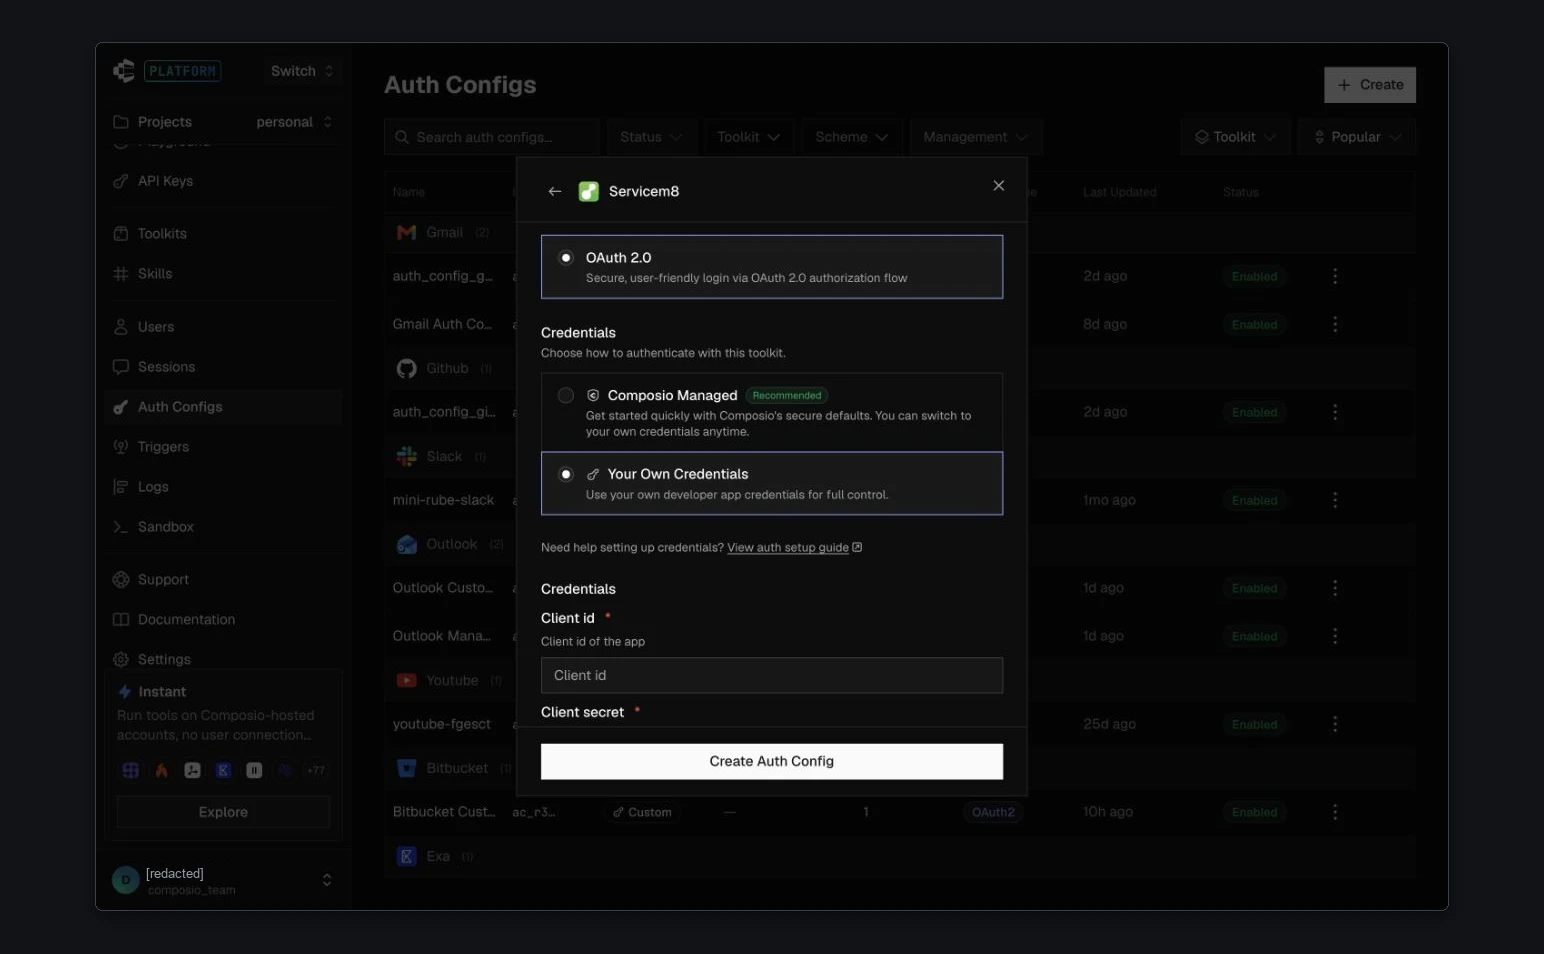
Task: Click the Logs icon in sidebar
Action: pyautogui.click(x=121, y=487)
